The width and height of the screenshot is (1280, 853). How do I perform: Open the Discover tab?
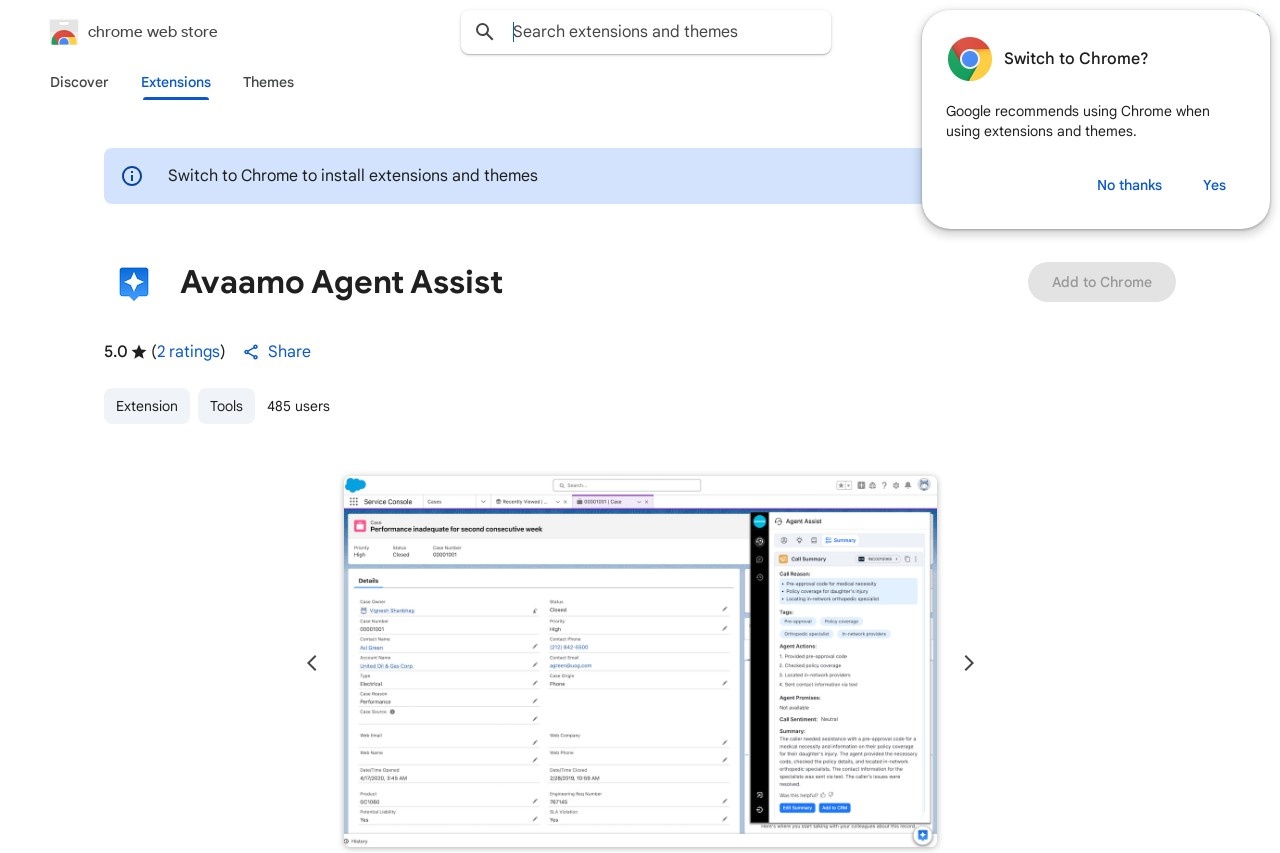79,82
